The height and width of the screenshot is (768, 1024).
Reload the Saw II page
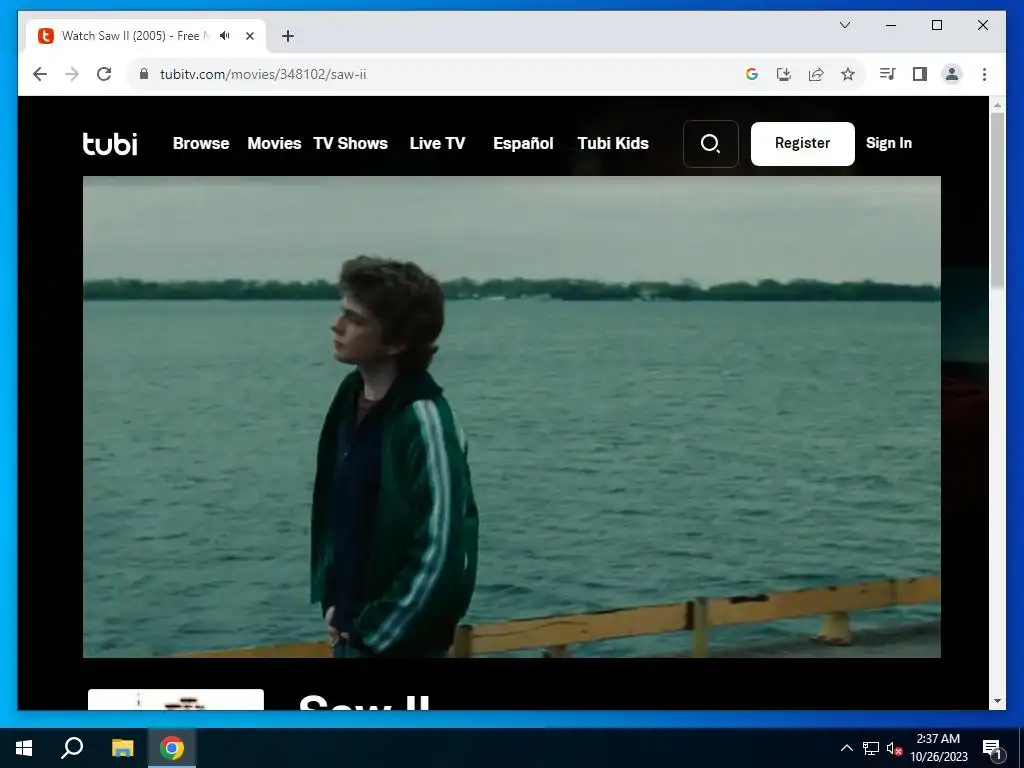point(104,74)
